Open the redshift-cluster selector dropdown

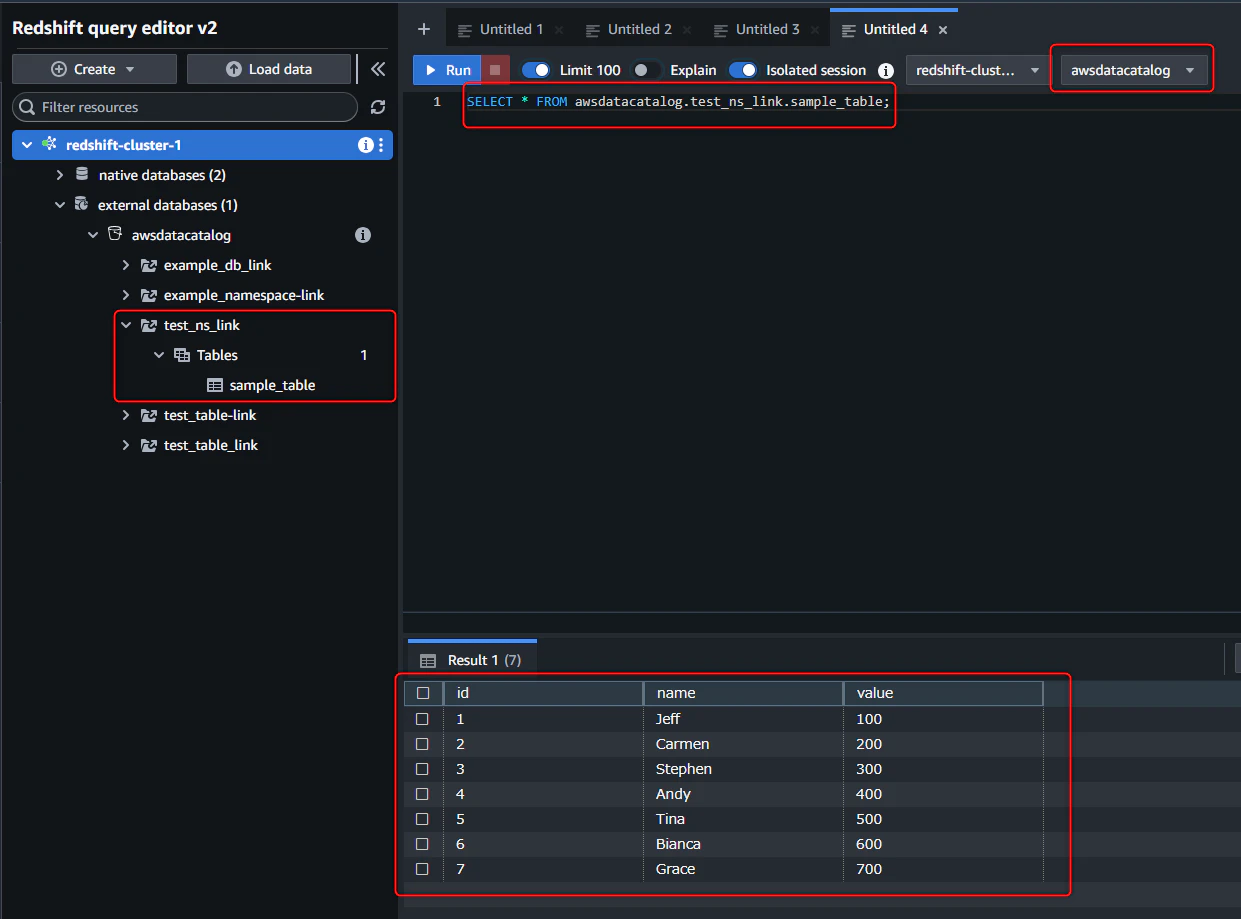977,70
